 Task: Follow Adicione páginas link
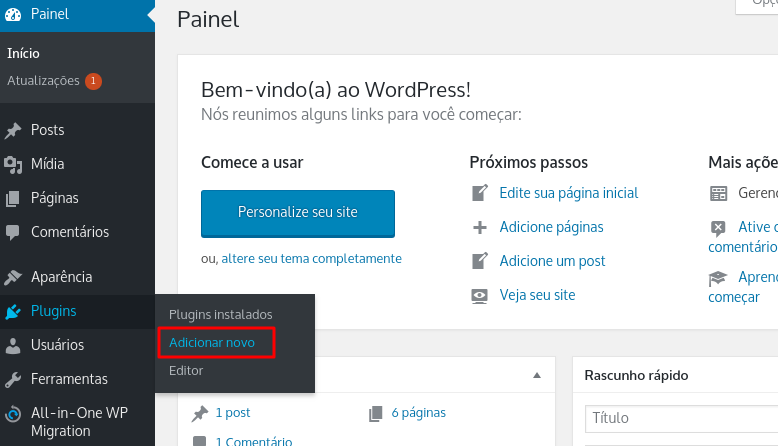[x=551, y=227]
